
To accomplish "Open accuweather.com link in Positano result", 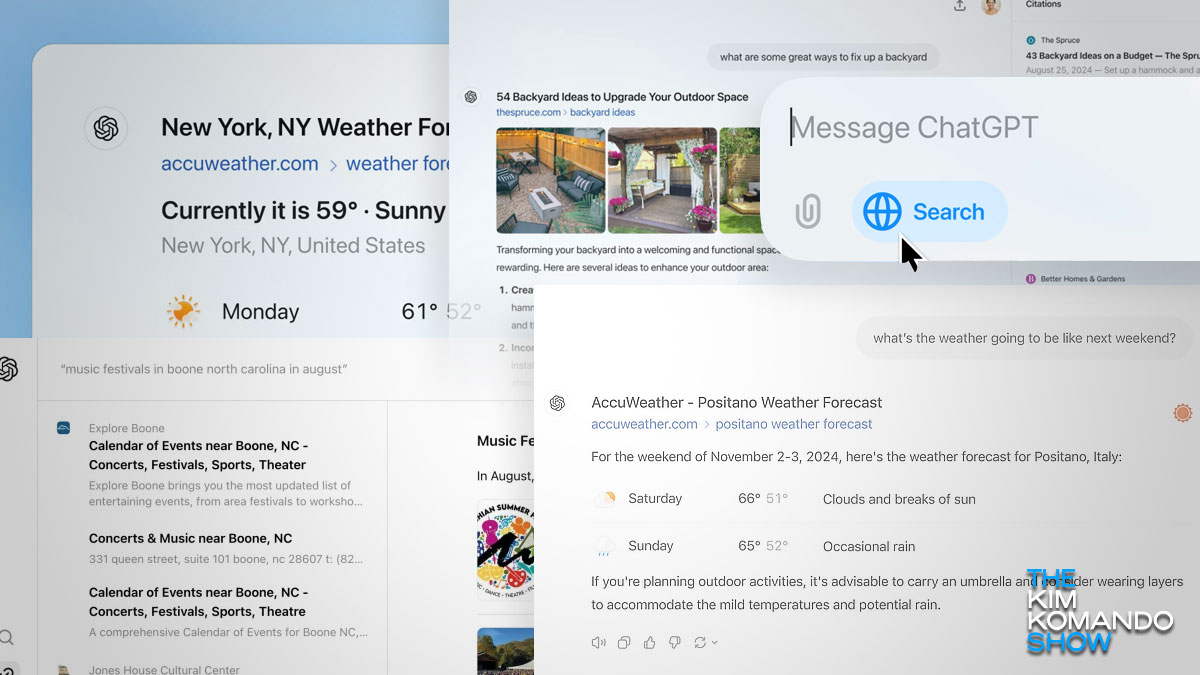I will point(644,424).
